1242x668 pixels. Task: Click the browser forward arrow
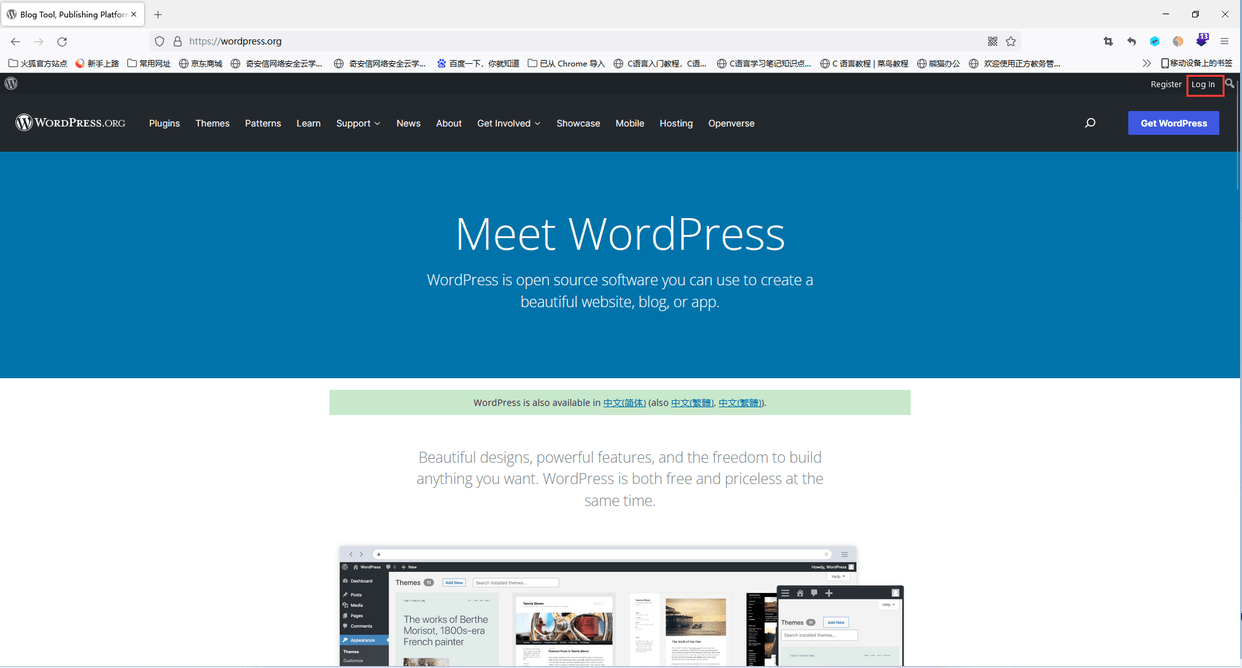(39, 42)
